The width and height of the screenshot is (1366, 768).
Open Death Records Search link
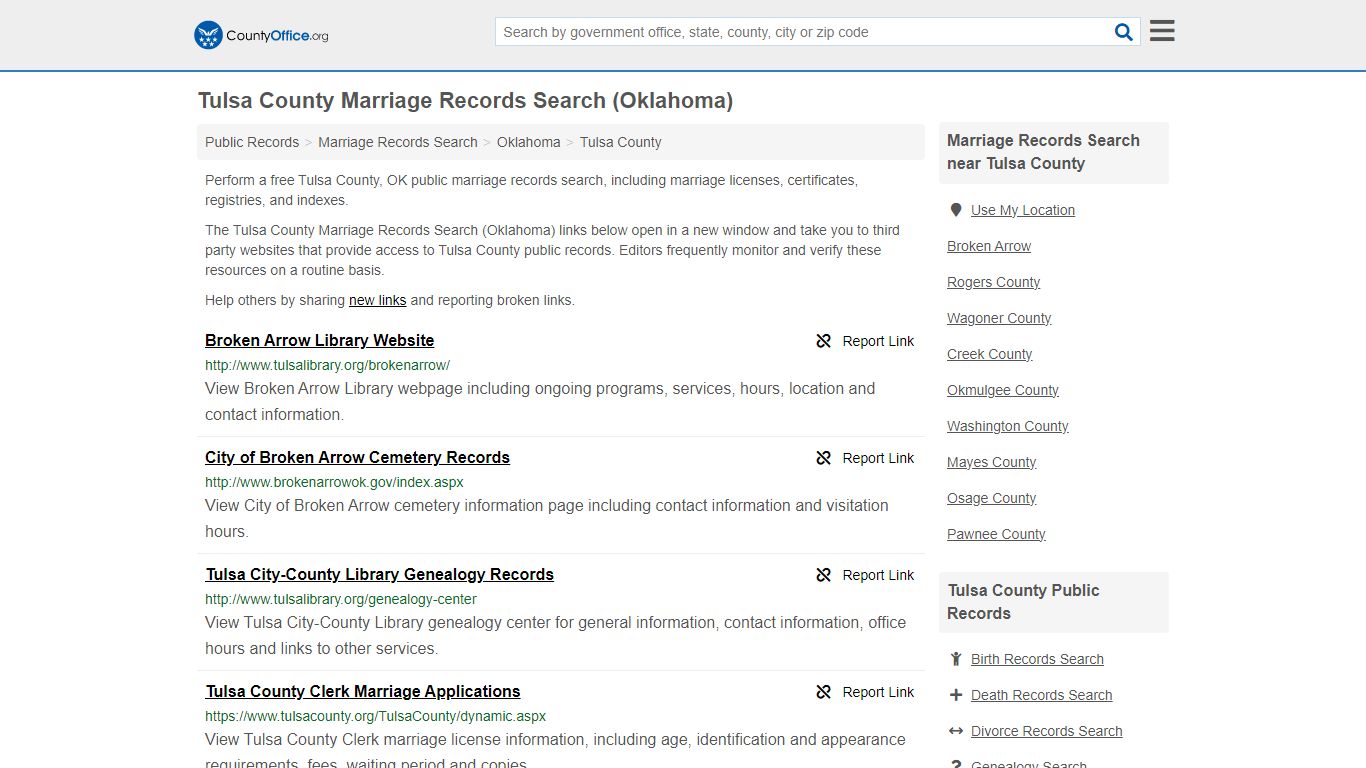1041,695
